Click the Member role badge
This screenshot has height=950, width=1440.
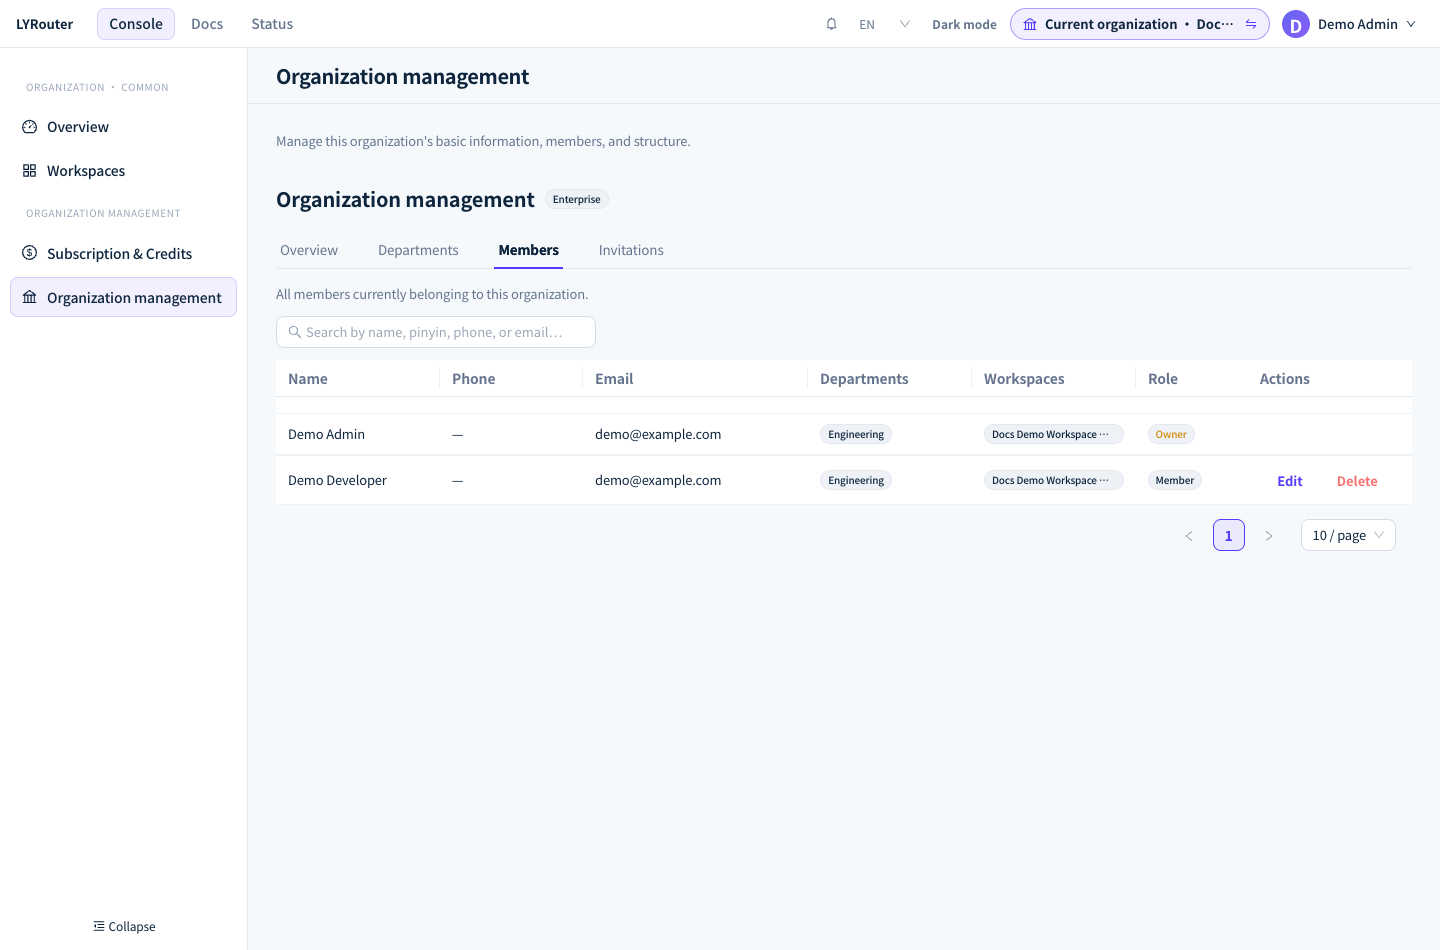click(x=1175, y=480)
